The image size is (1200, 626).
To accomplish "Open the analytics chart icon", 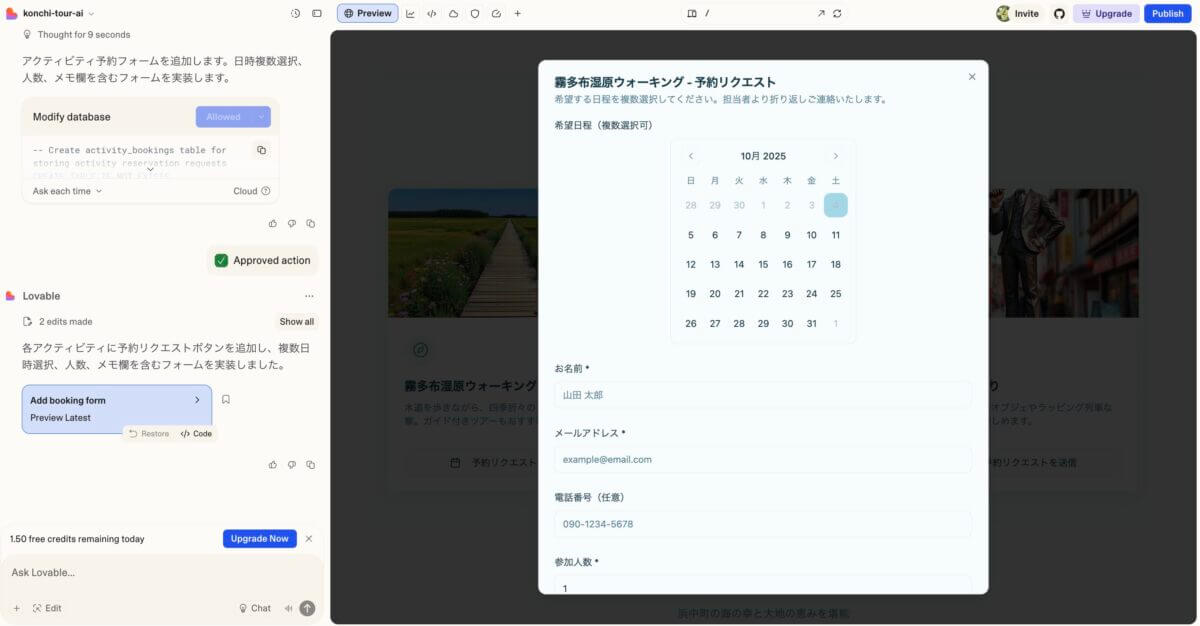I will click(x=410, y=14).
